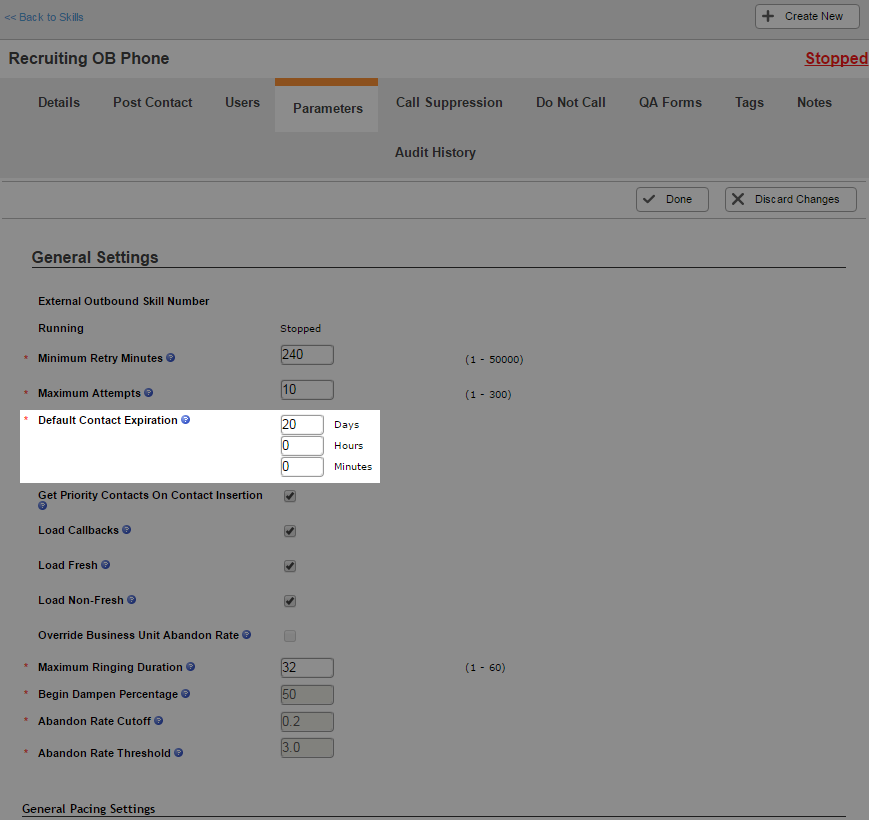Image resolution: width=869 pixels, height=820 pixels.
Task: Click the Minimum Retry Minutes input field
Action: click(x=307, y=355)
